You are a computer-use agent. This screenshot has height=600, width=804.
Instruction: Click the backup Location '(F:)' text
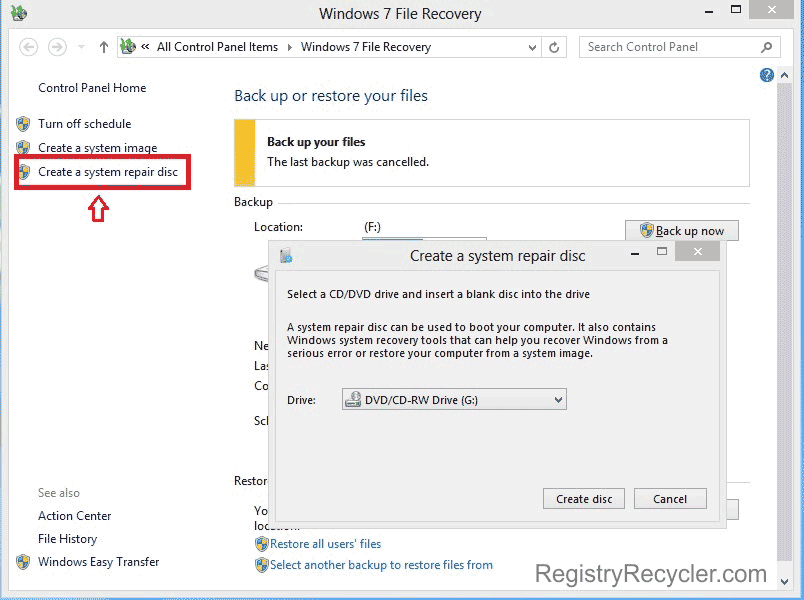coord(372,227)
